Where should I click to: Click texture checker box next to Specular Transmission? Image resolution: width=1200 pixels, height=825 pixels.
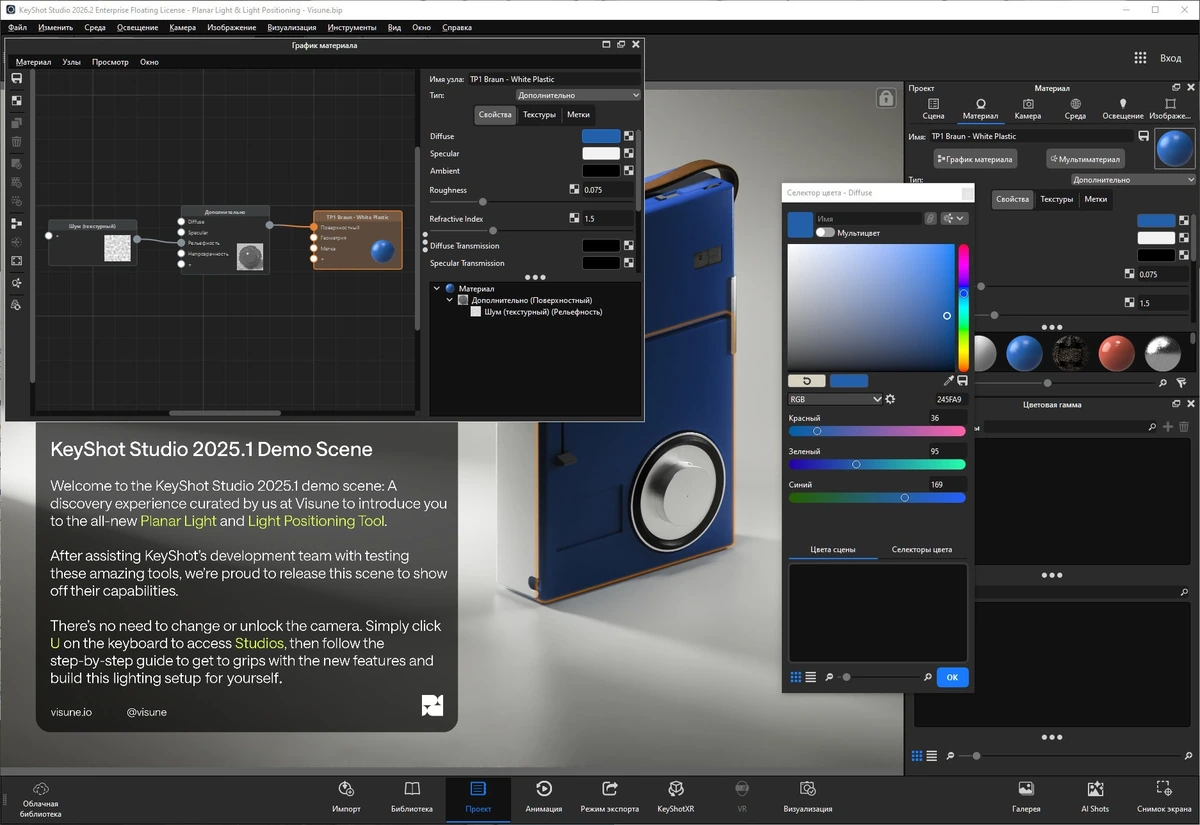tap(629, 263)
